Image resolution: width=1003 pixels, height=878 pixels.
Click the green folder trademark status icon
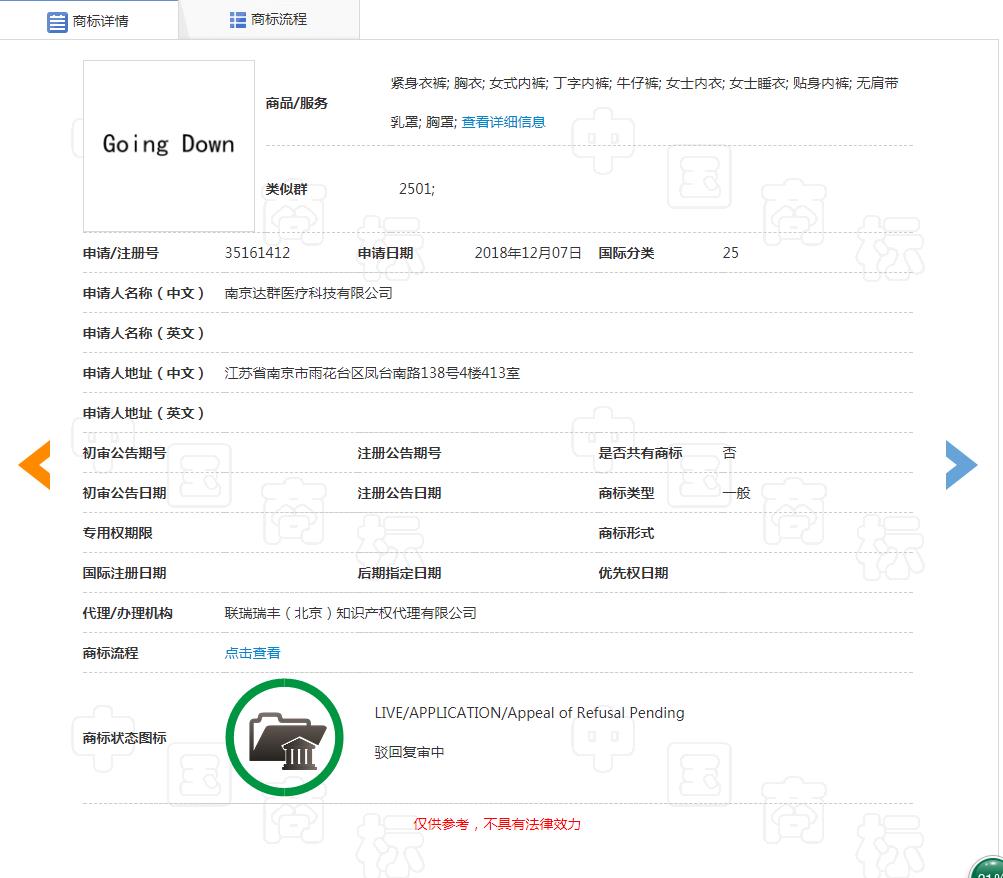[284, 736]
